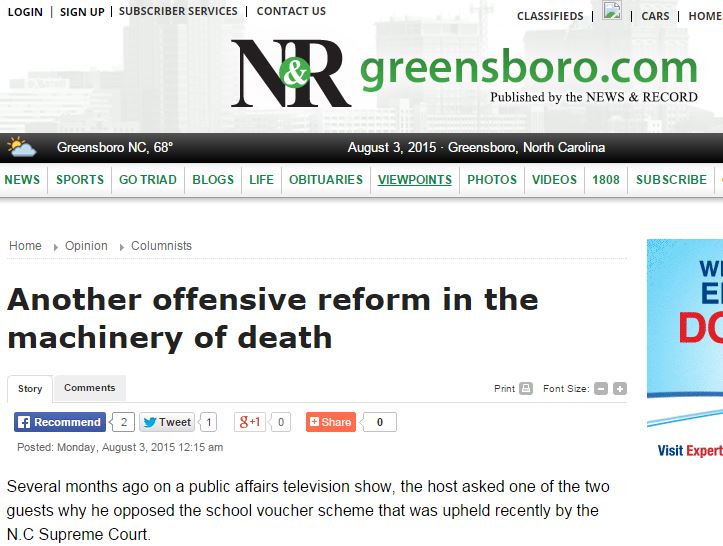Go to Home breadcrumb link
The image size is (723, 546).
point(25,246)
